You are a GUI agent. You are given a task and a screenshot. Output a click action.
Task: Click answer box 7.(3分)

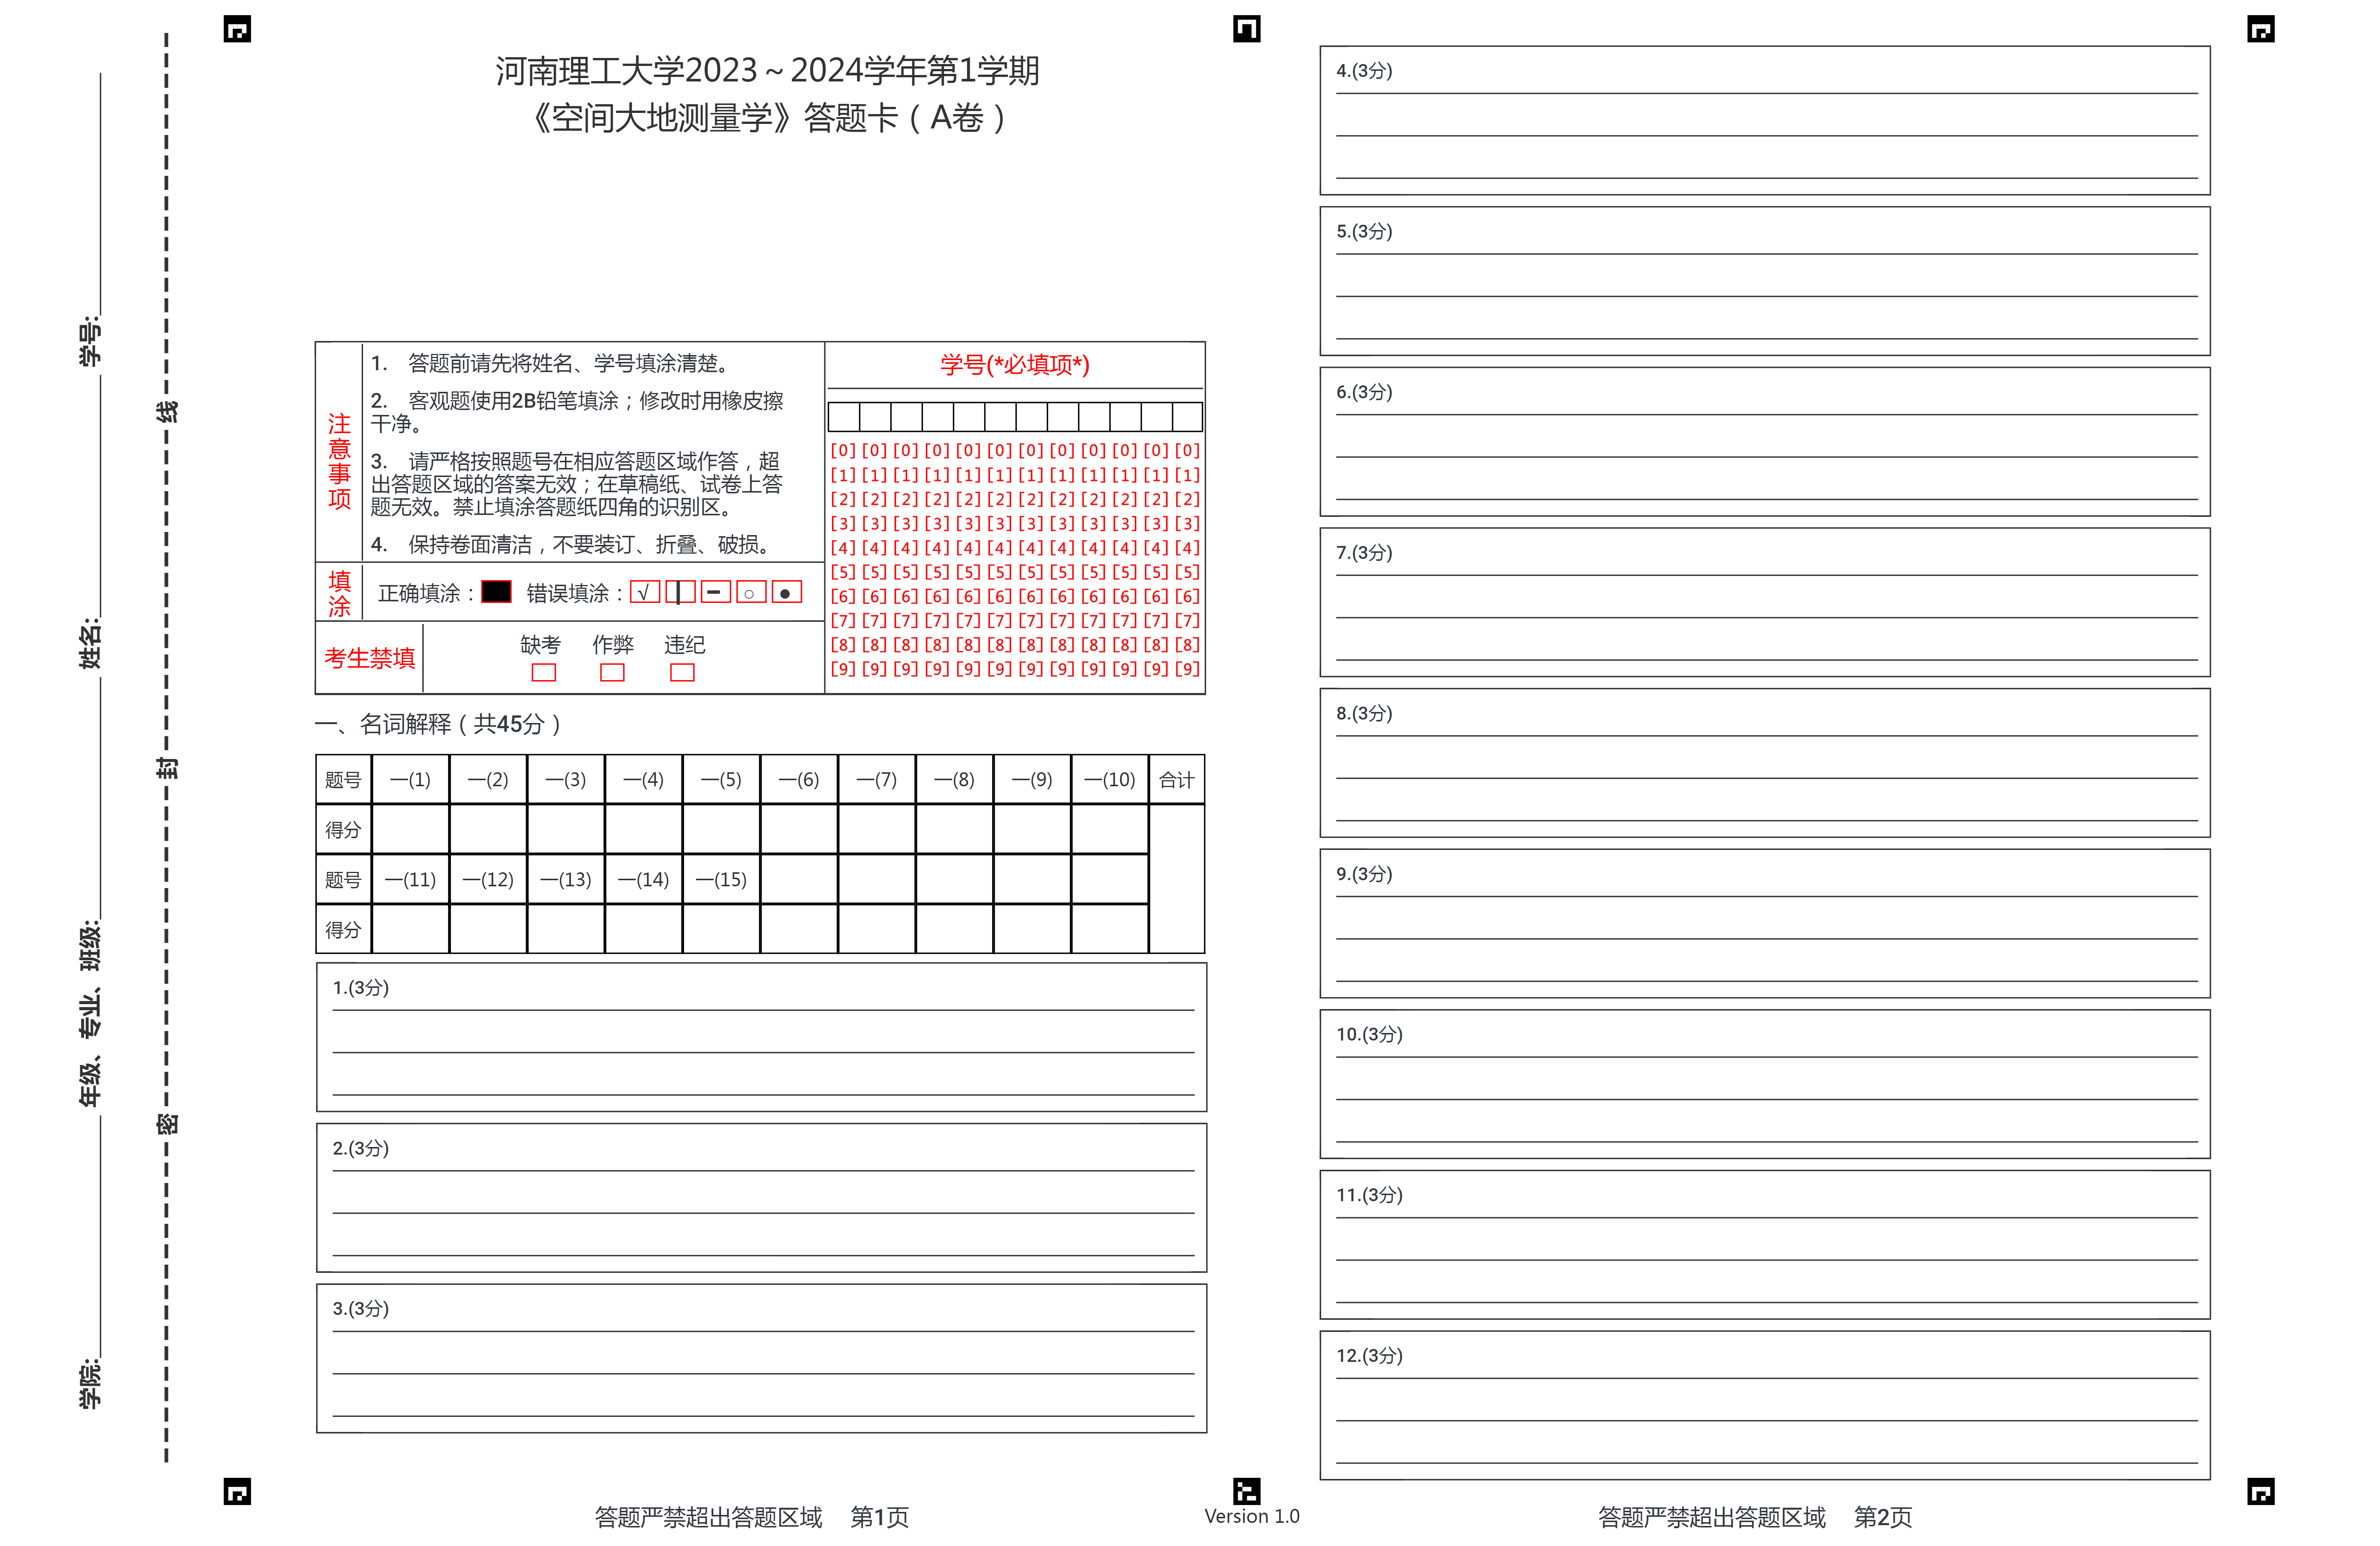pyautogui.click(x=1764, y=602)
